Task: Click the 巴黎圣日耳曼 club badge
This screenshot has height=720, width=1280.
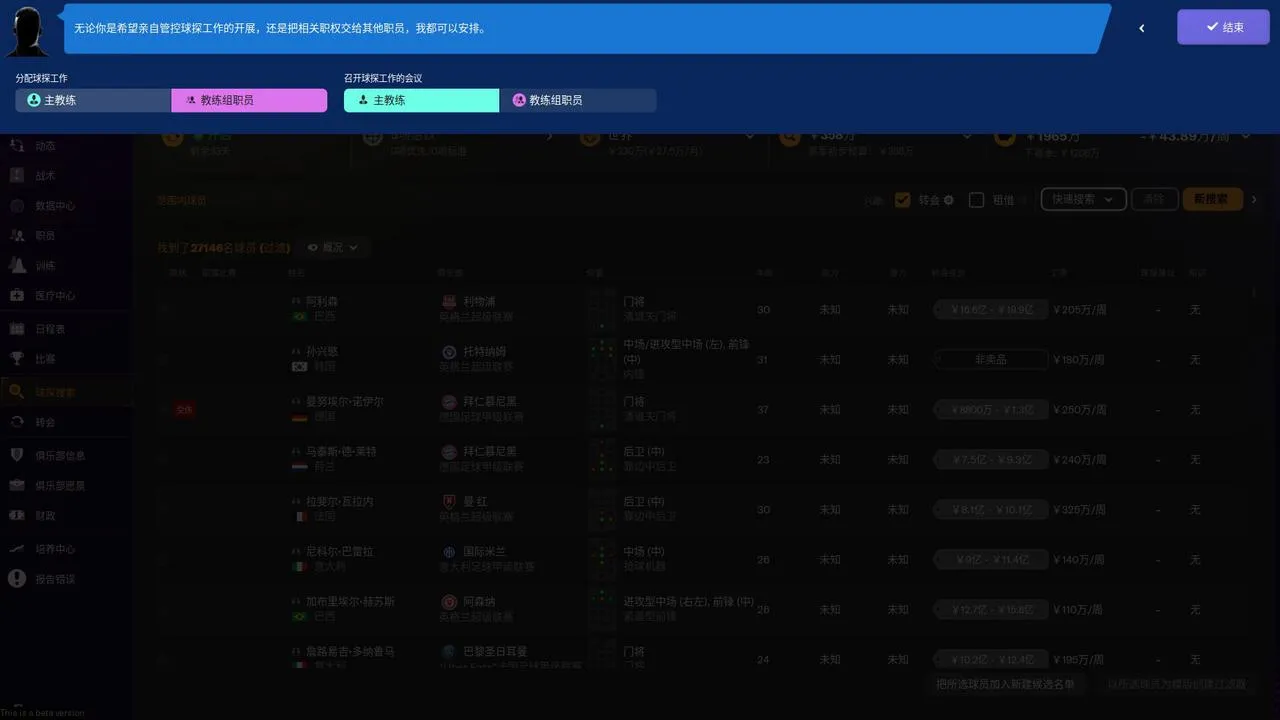Action: click(x=449, y=652)
